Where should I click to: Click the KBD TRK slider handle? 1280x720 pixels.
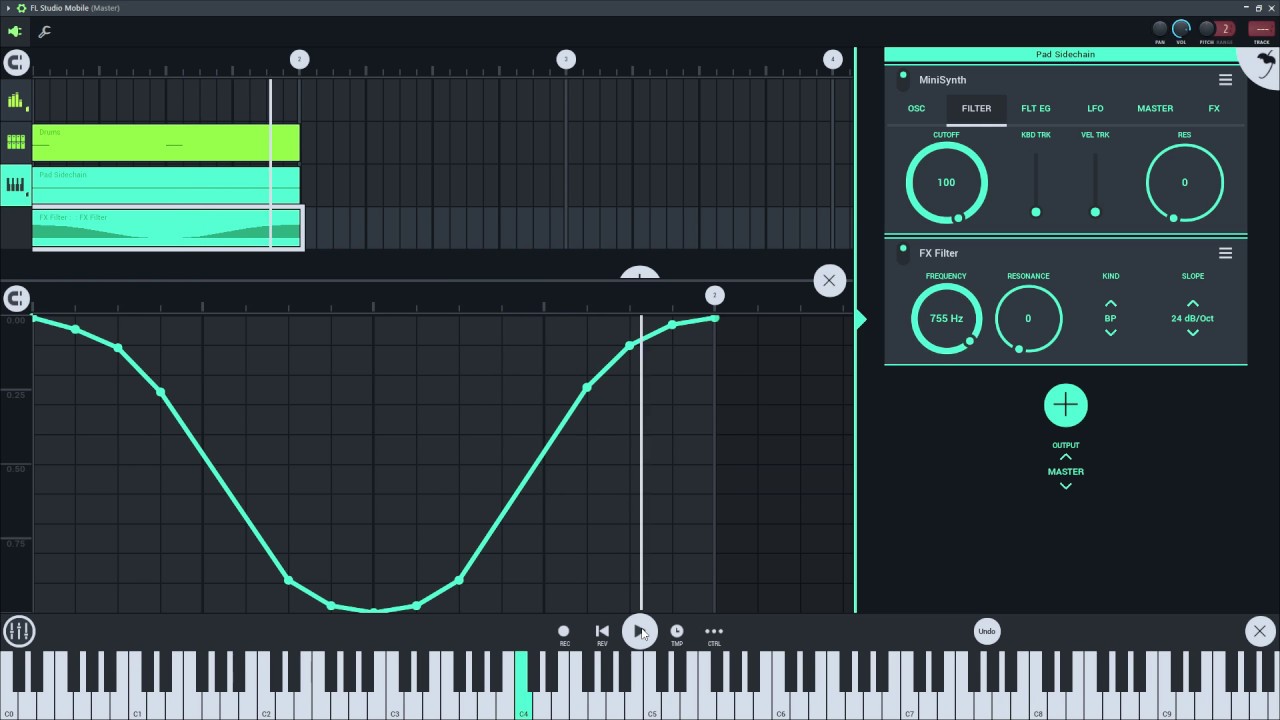[x=1036, y=212]
